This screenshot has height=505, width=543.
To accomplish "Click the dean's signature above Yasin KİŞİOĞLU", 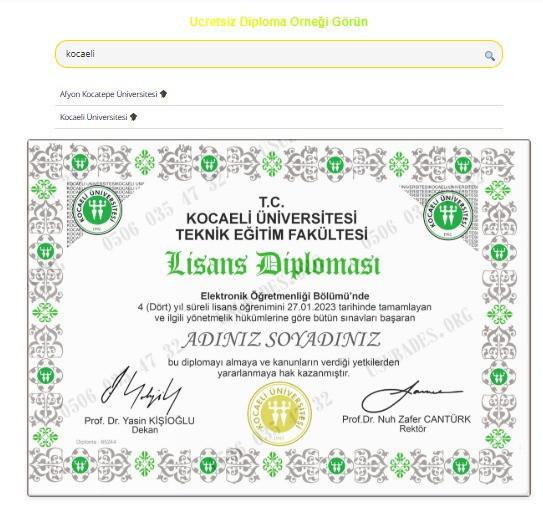I will point(141,390).
